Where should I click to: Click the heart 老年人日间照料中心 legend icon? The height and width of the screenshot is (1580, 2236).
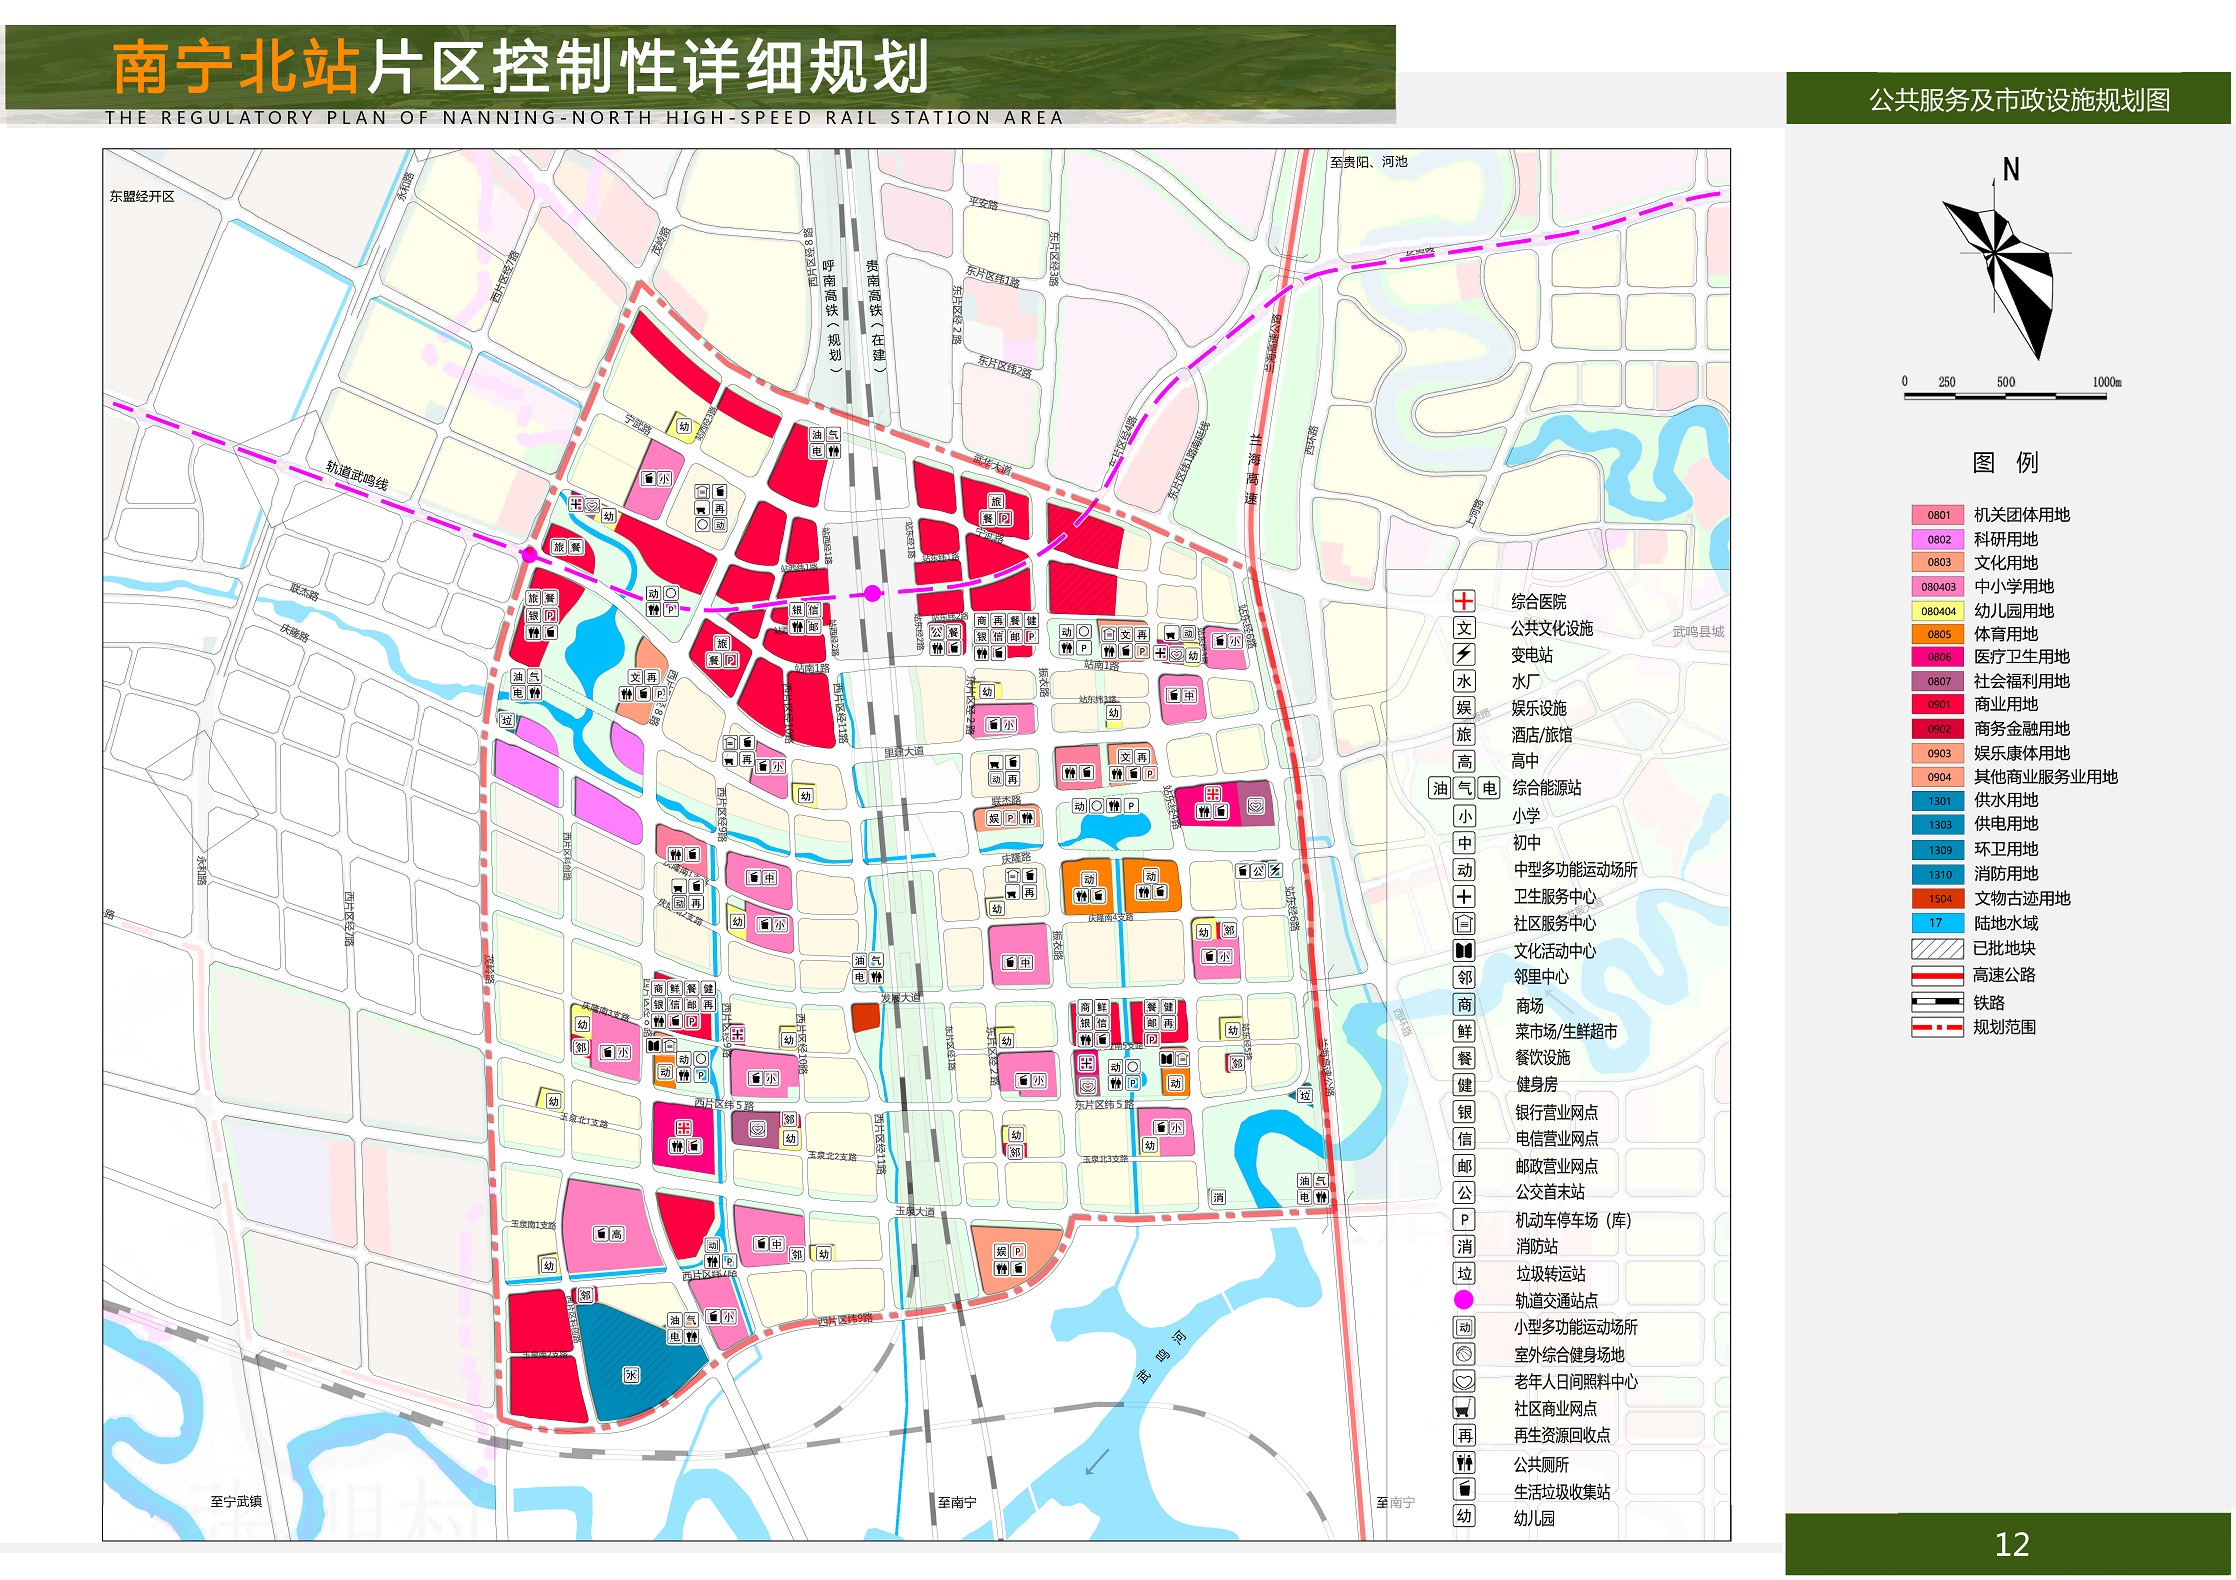point(1463,1381)
